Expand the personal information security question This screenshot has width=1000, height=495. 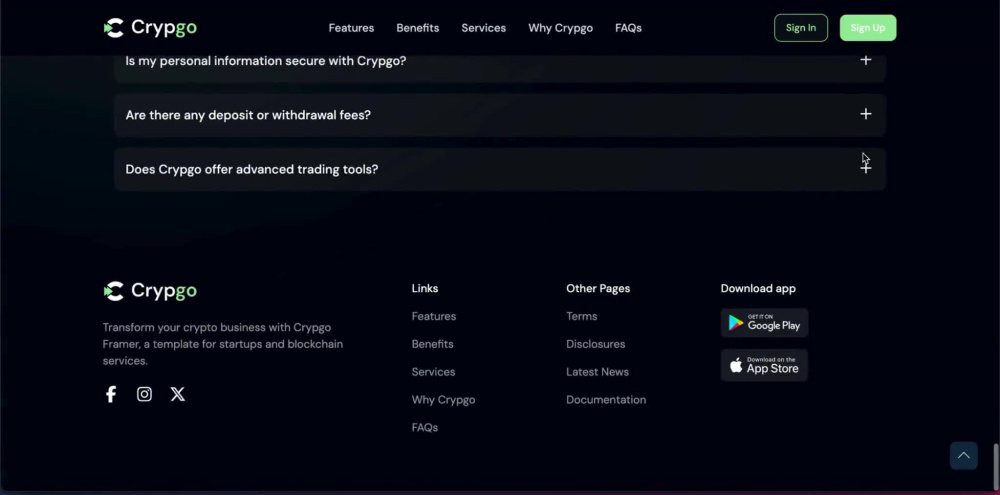click(x=865, y=60)
